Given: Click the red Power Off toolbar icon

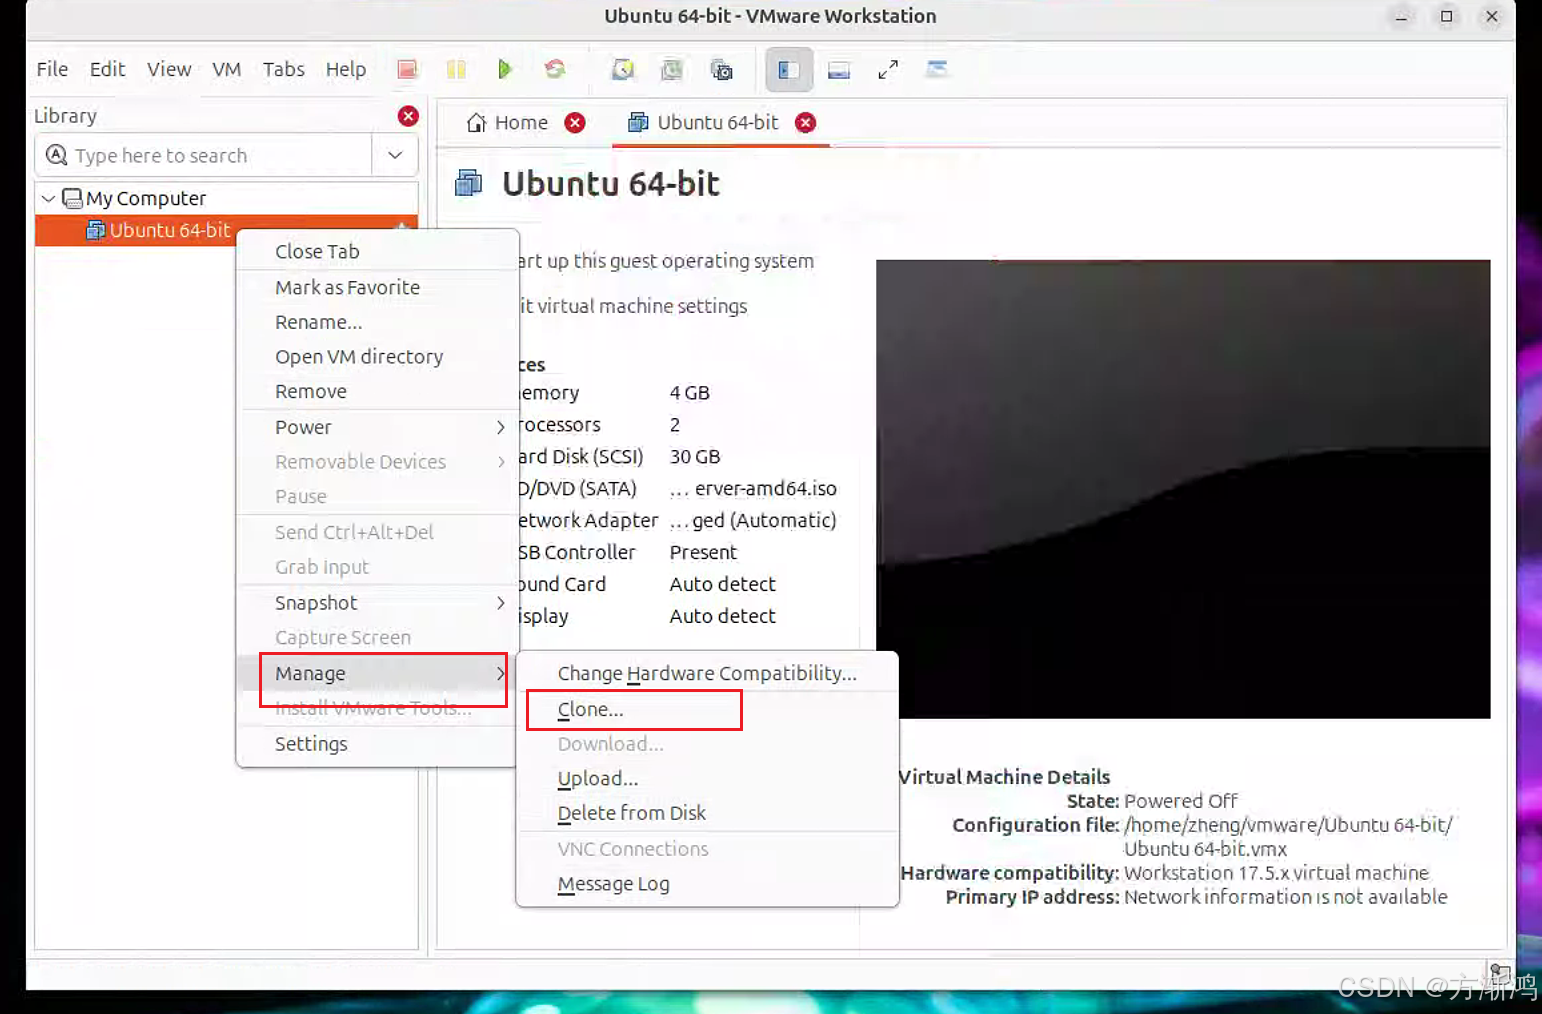Looking at the screenshot, I should click(407, 69).
